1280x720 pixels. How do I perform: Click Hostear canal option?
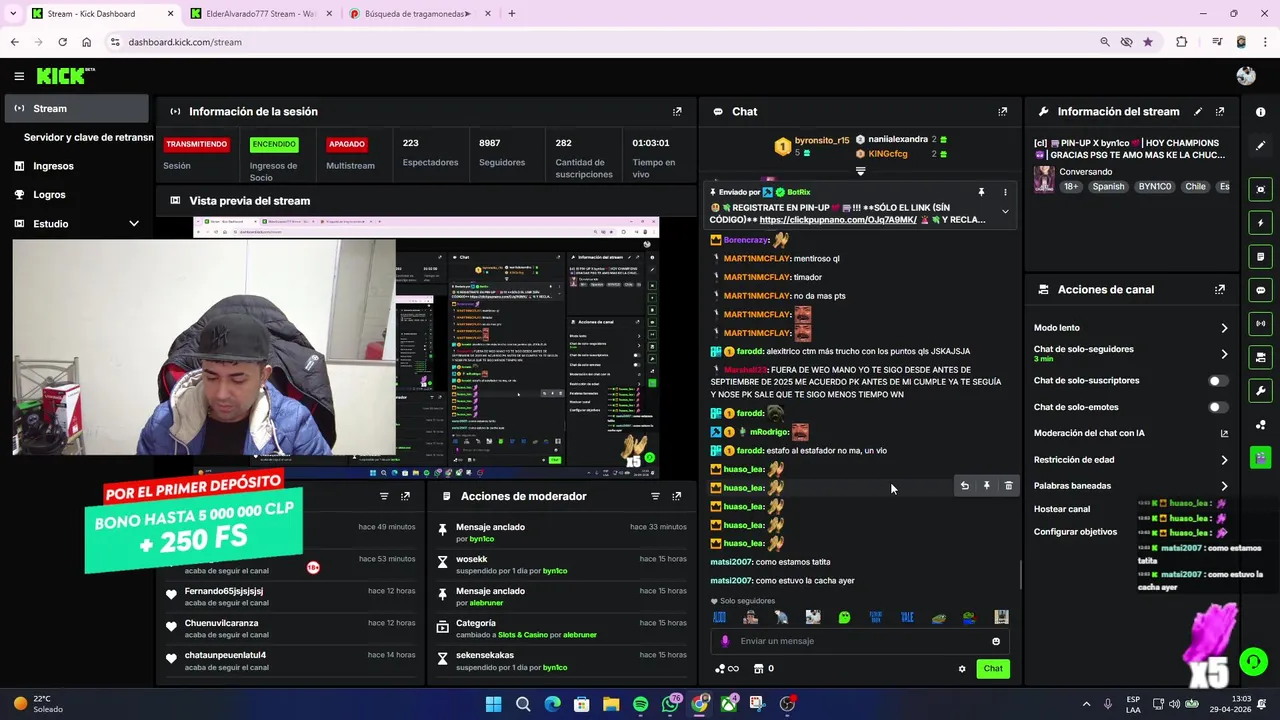[1062, 509]
